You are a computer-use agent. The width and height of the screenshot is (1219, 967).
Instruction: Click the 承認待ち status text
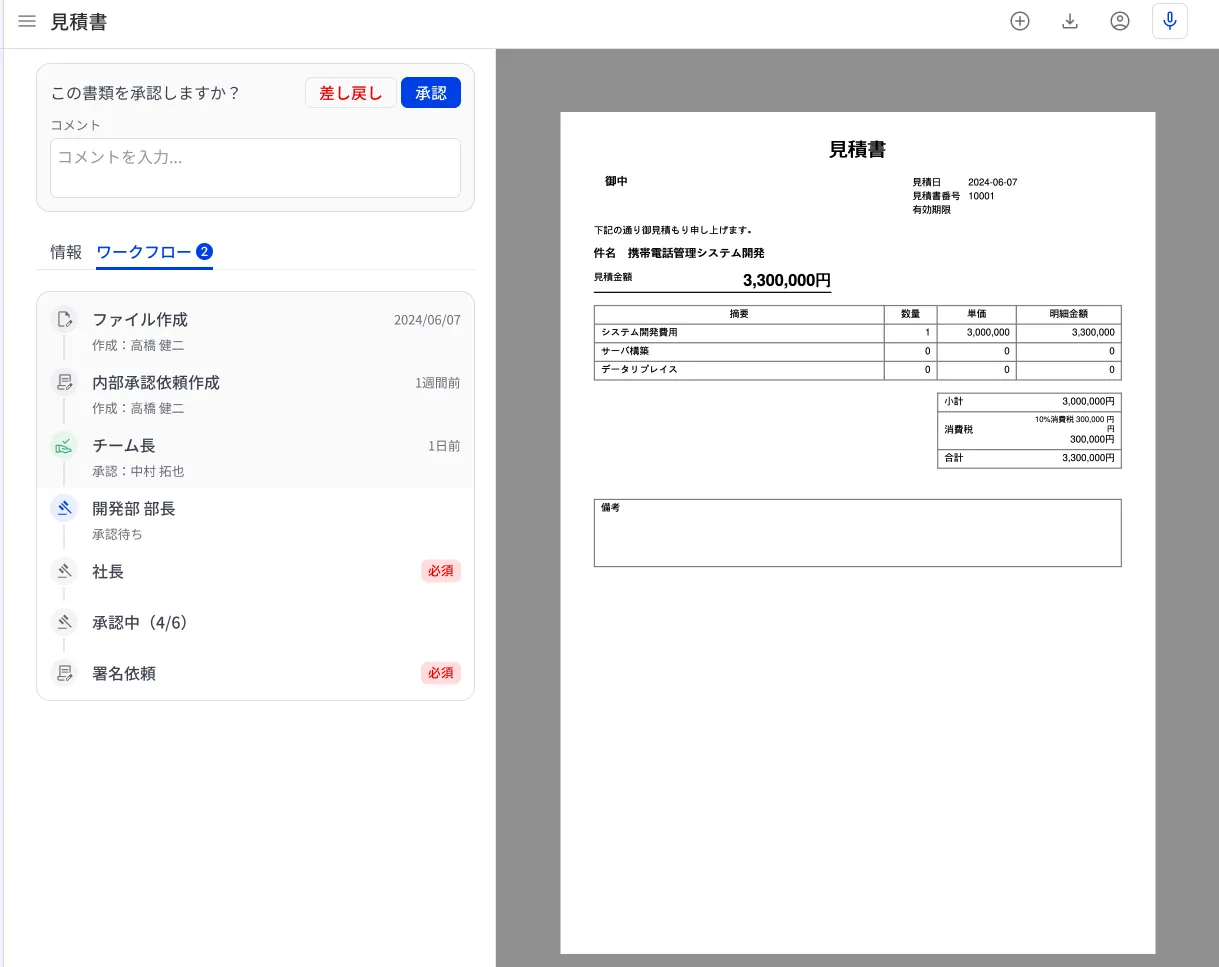(117, 534)
